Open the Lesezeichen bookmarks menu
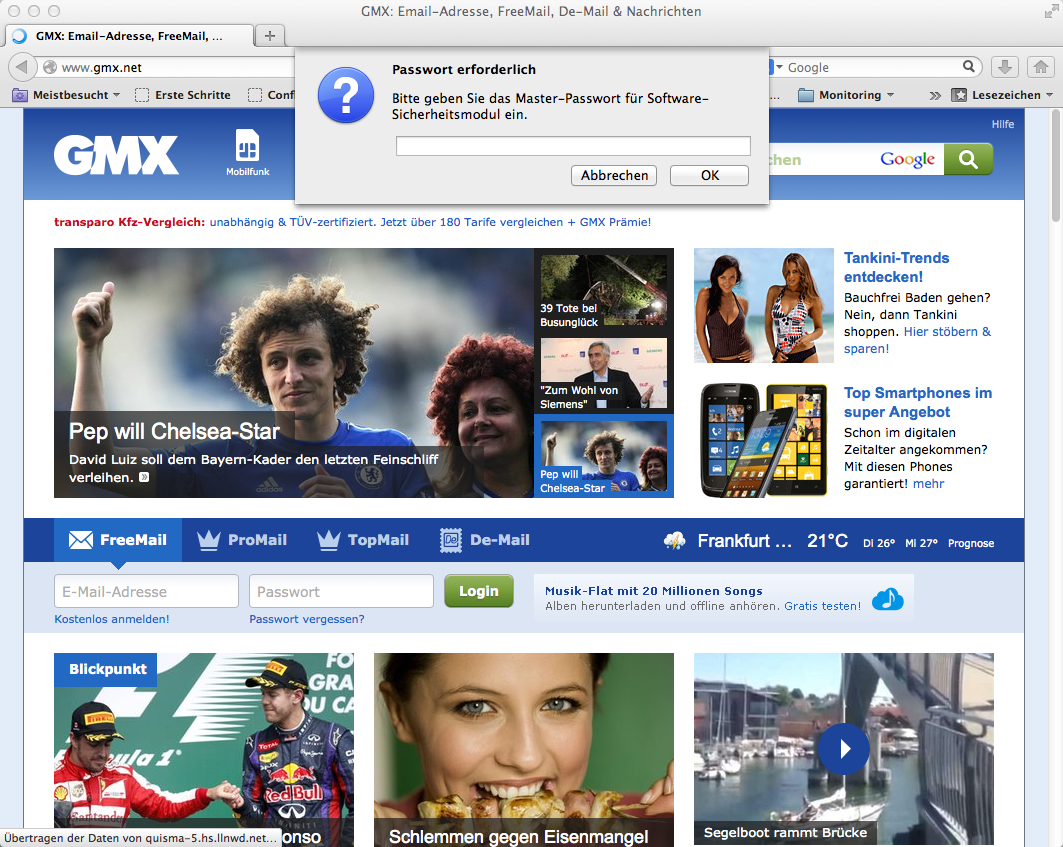 [x=1003, y=95]
